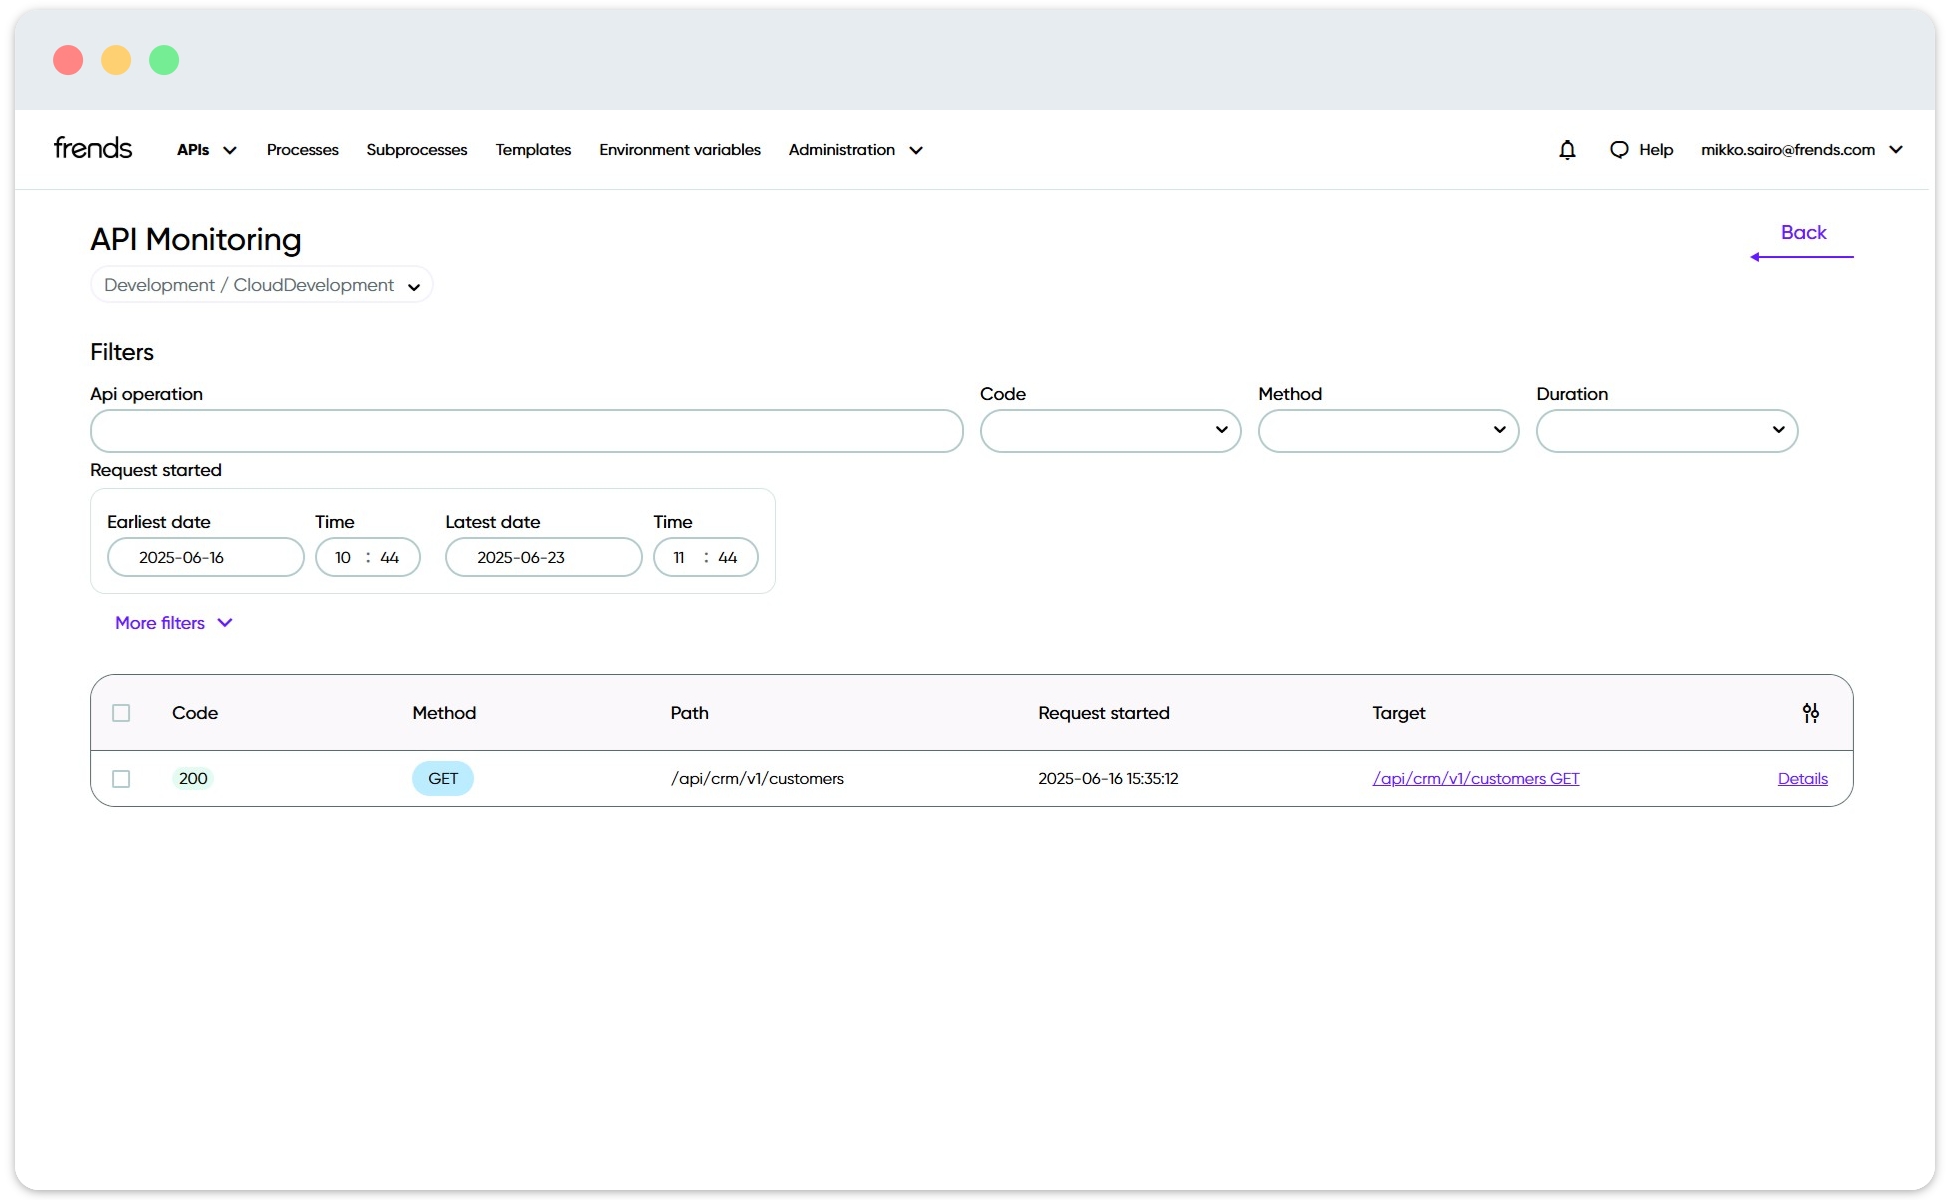
Task: Tick the select-all checkbox in the table header
Action: click(x=121, y=713)
